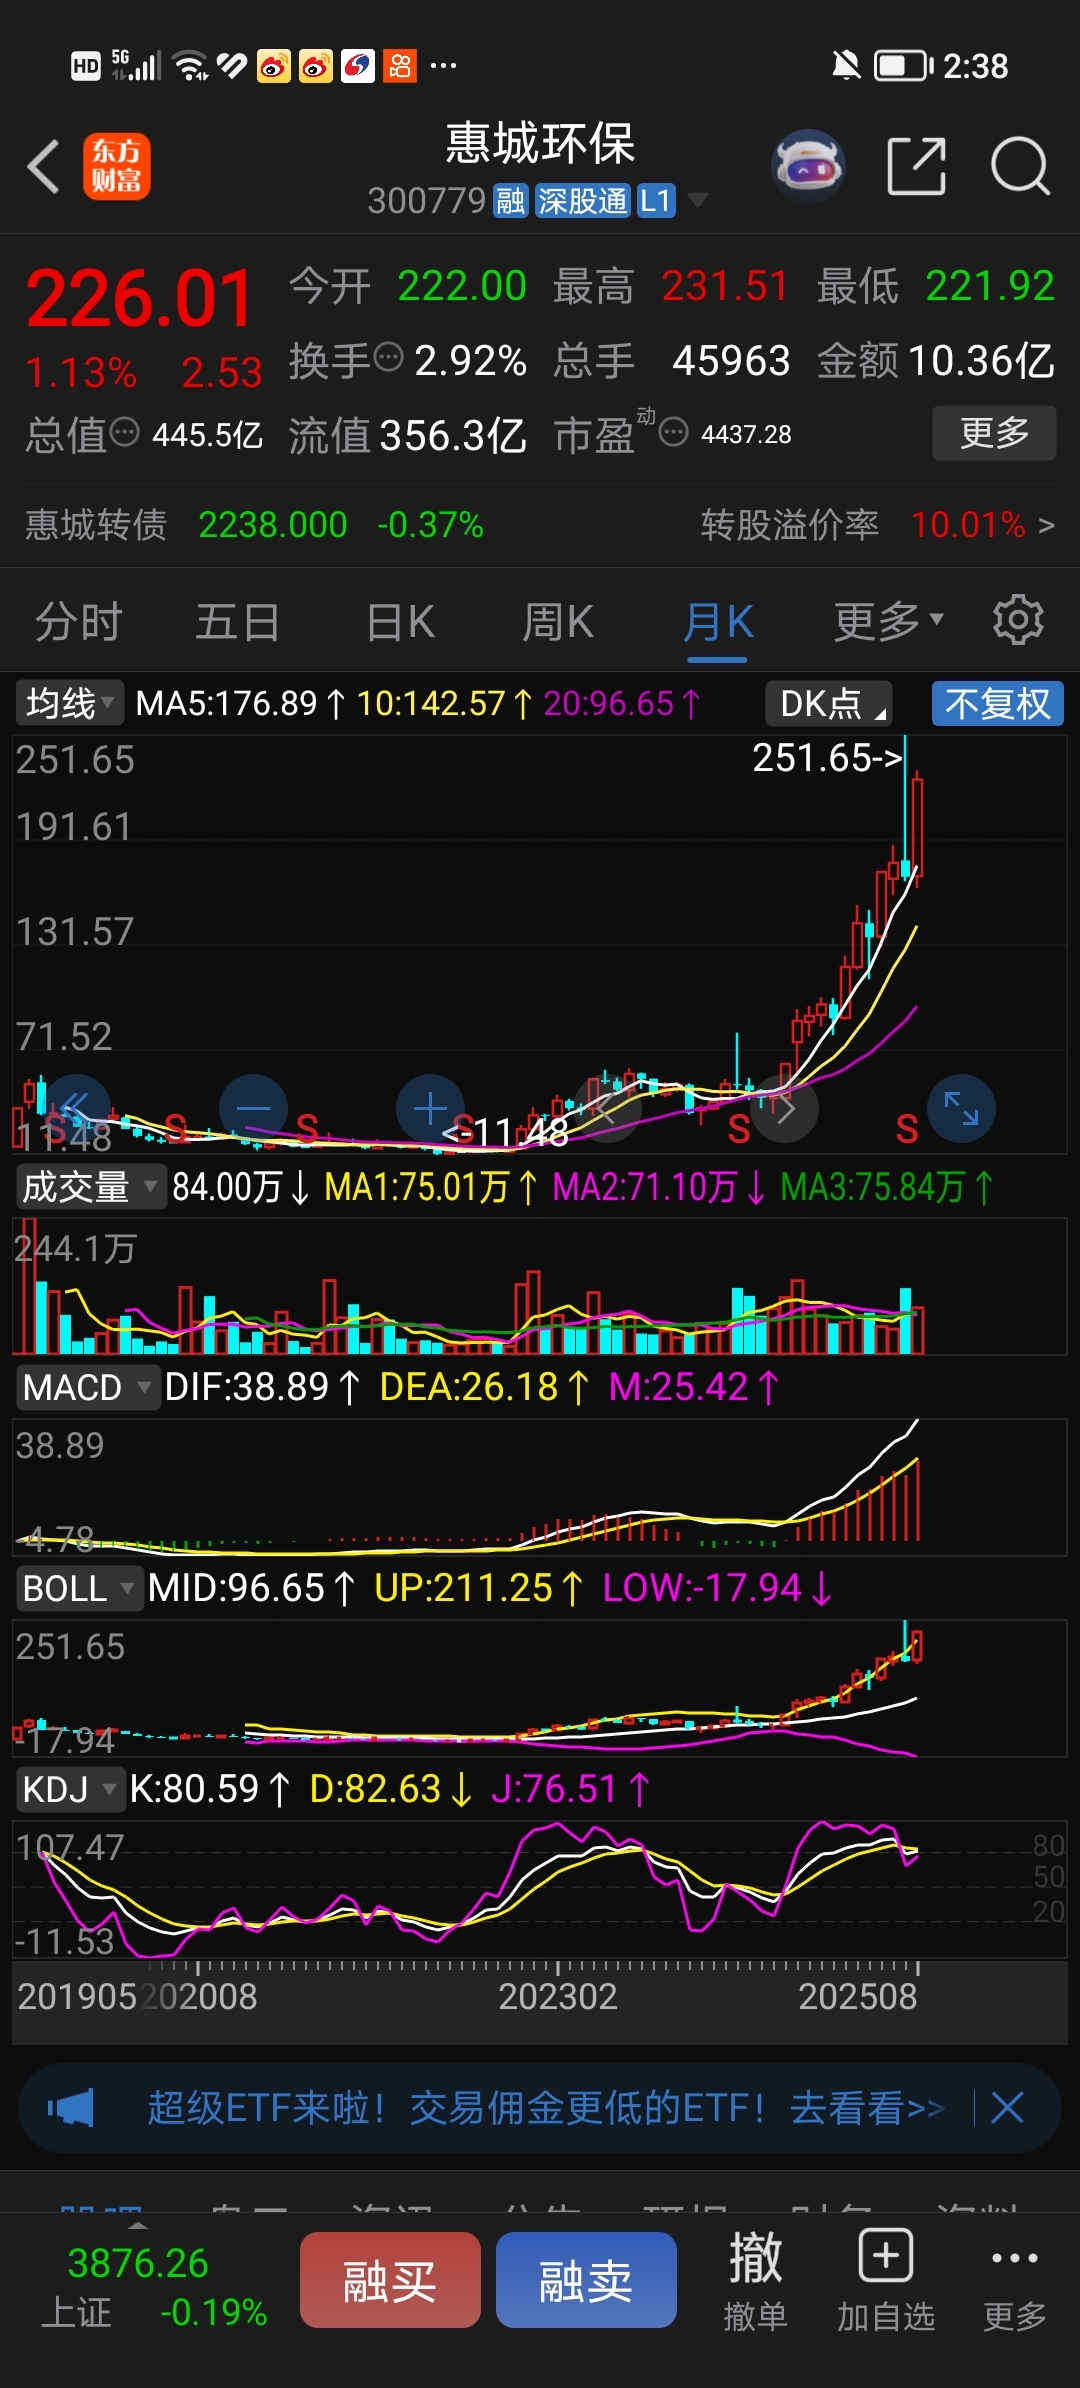
Task: Tap 融买 margin buy button
Action: [390, 2280]
